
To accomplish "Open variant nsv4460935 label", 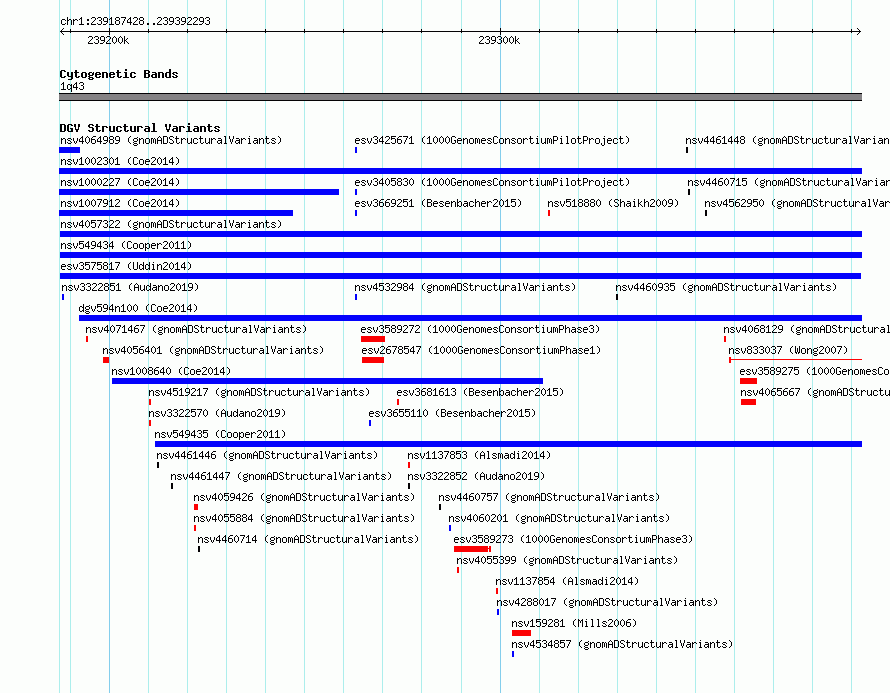I will [726, 287].
